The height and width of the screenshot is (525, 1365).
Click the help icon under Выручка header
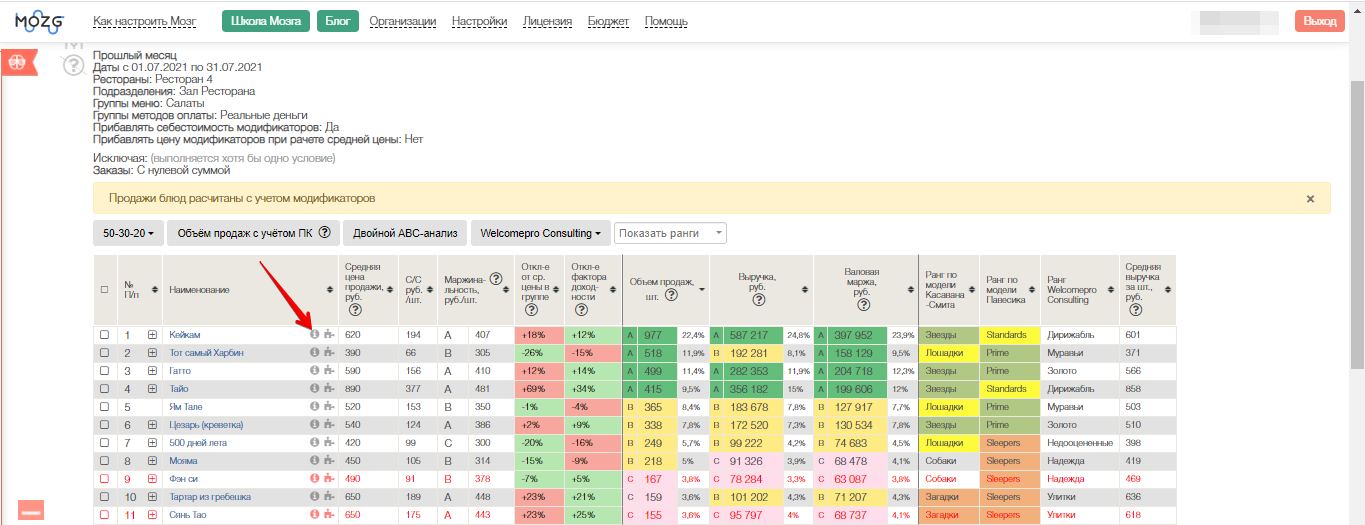(x=758, y=299)
